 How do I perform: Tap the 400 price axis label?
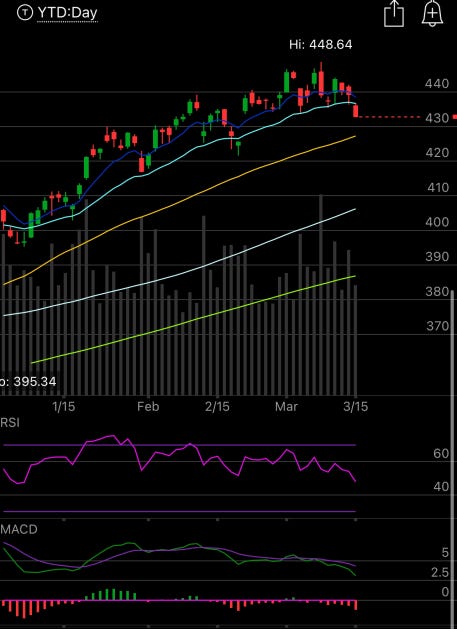pos(437,222)
